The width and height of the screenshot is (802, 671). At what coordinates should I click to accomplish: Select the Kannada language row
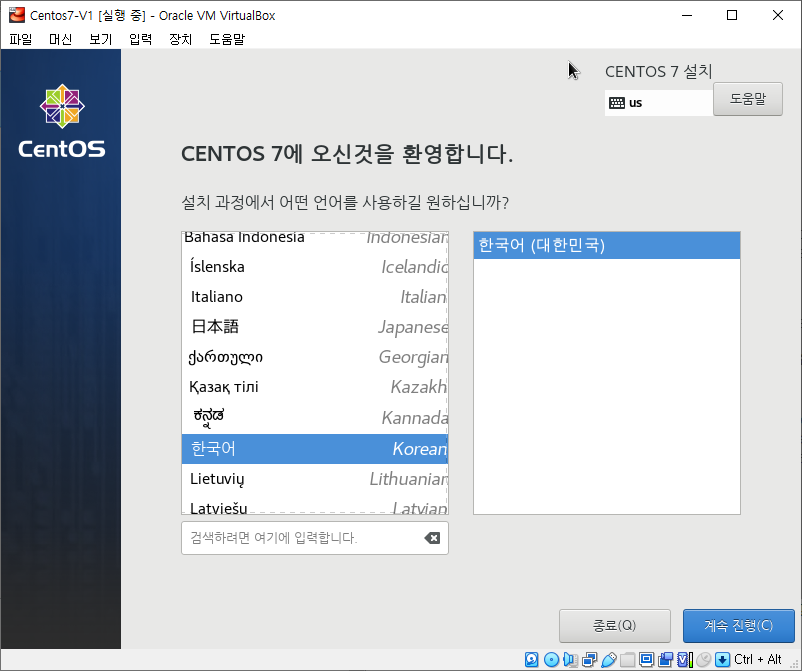(315, 418)
